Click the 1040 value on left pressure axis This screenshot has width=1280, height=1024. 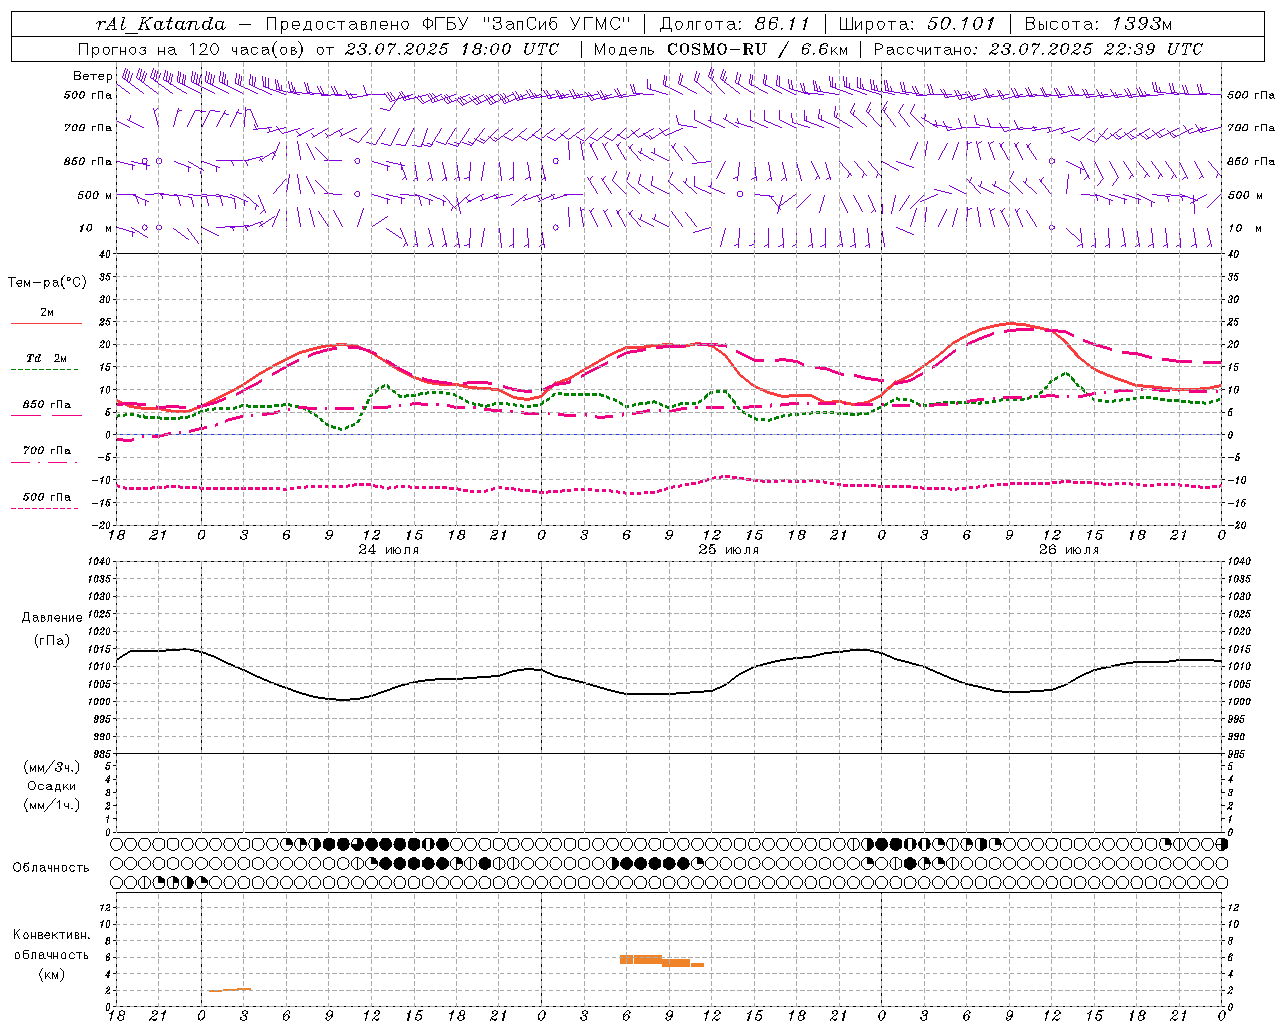point(101,562)
